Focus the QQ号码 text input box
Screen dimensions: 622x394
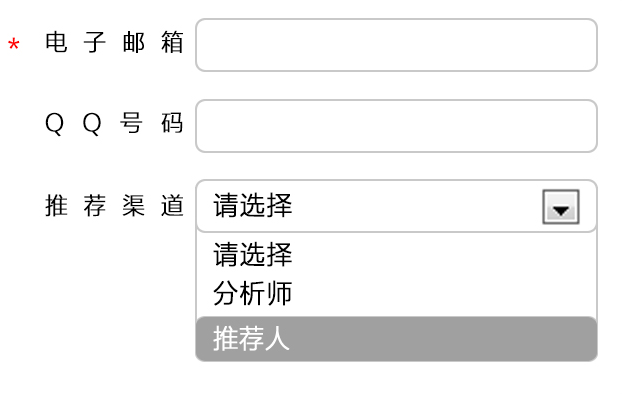coord(396,126)
